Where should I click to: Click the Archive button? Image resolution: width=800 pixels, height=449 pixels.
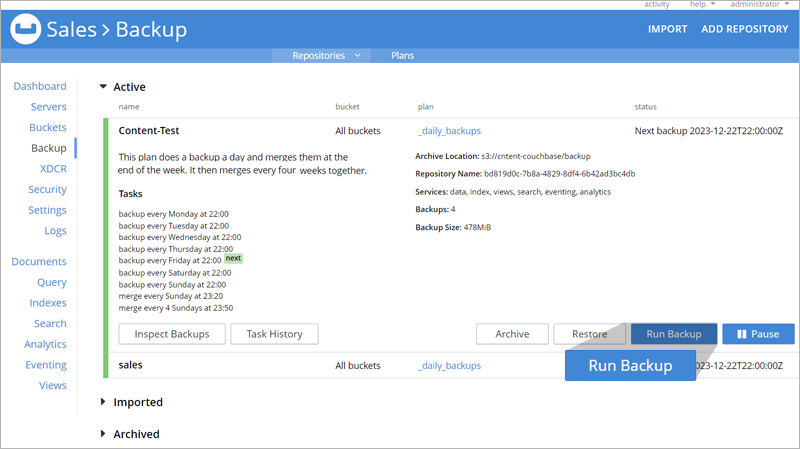[x=512, y=334]
